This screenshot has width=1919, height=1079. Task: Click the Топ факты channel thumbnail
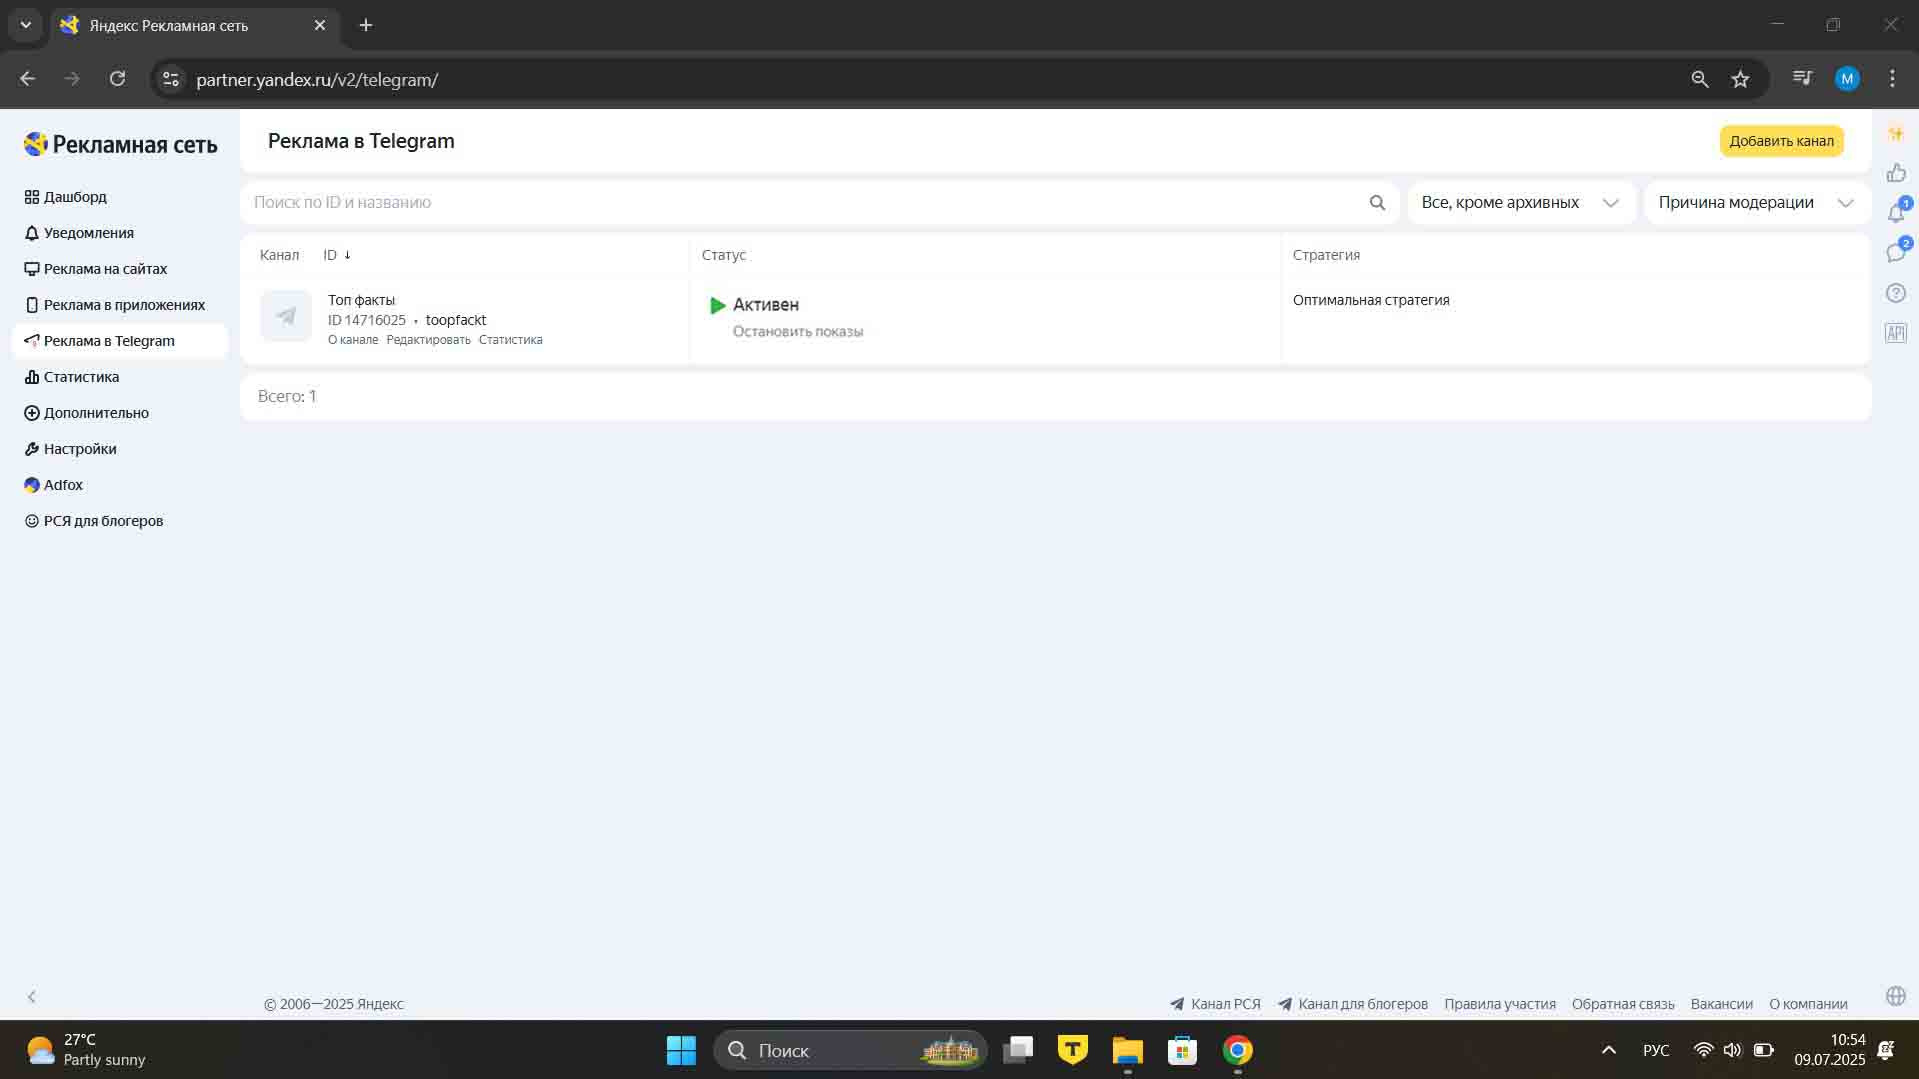click(286, 316)
